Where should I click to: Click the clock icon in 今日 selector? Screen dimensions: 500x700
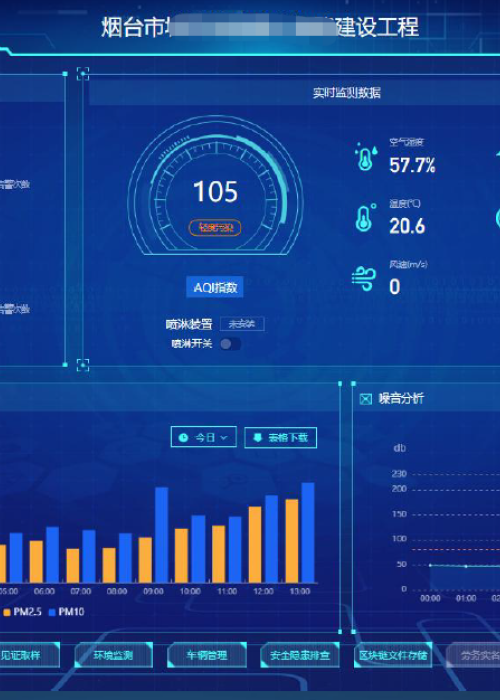183,438
